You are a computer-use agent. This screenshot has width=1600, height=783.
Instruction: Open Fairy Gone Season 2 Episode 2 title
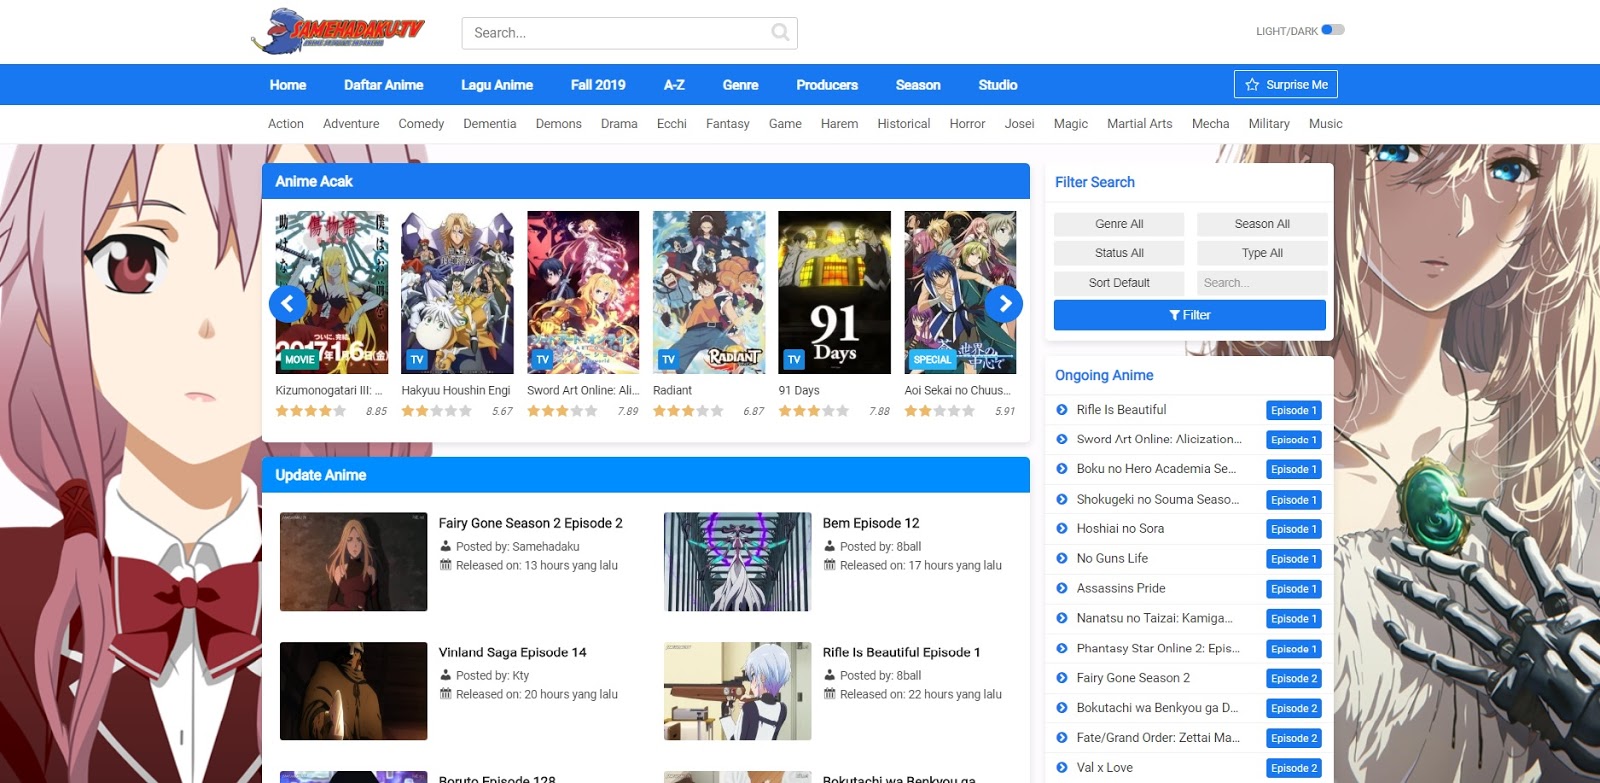531,523
